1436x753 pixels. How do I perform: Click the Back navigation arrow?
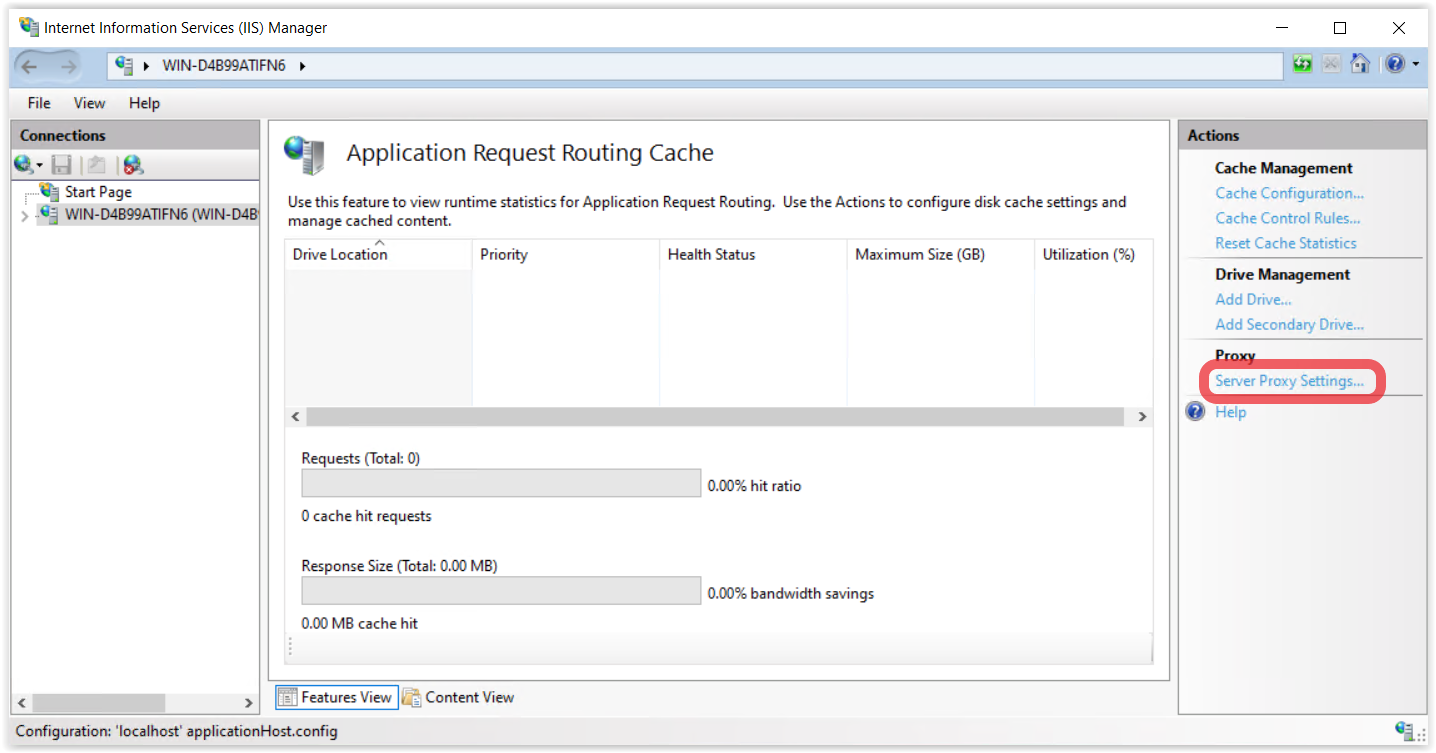pyautogui.click(x=30, y=66)
